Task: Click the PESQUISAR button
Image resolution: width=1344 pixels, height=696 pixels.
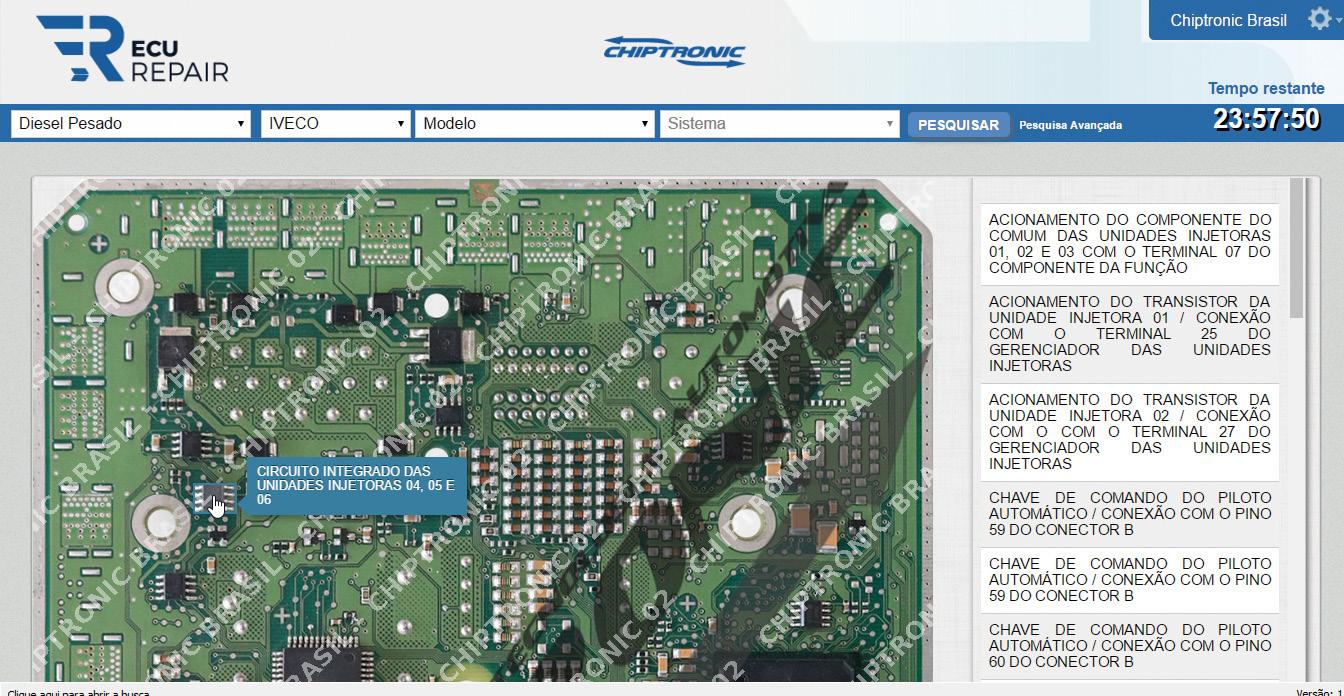Action: click(958, 125)
